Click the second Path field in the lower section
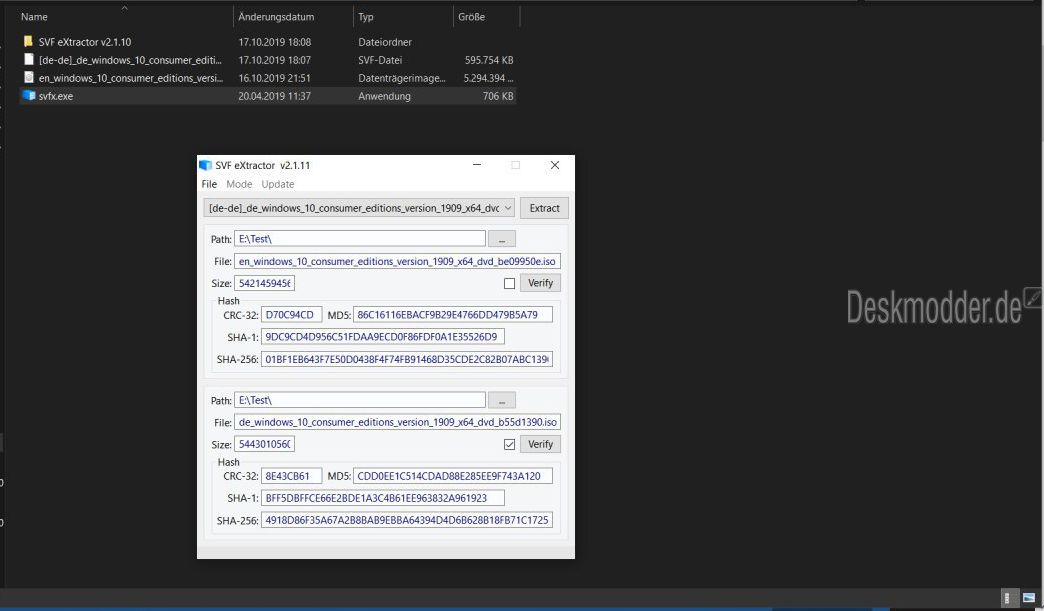The image size is (1044, 611). [x=360, y=401]
